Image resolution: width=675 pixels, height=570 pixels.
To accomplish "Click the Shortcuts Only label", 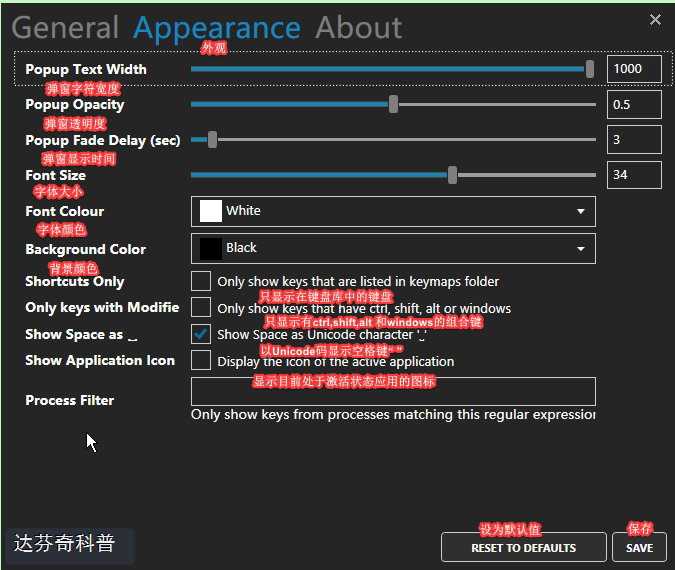I will tap(74, 281).
